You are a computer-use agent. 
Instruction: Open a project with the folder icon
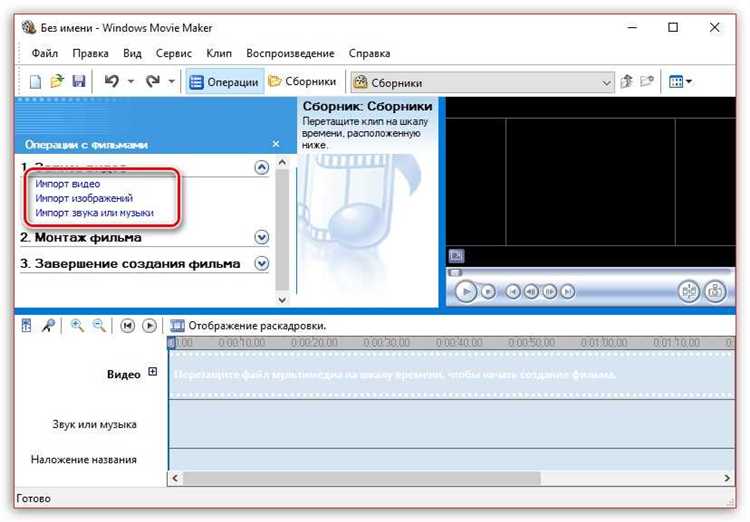pyautogui.click(x=57, y=81)
